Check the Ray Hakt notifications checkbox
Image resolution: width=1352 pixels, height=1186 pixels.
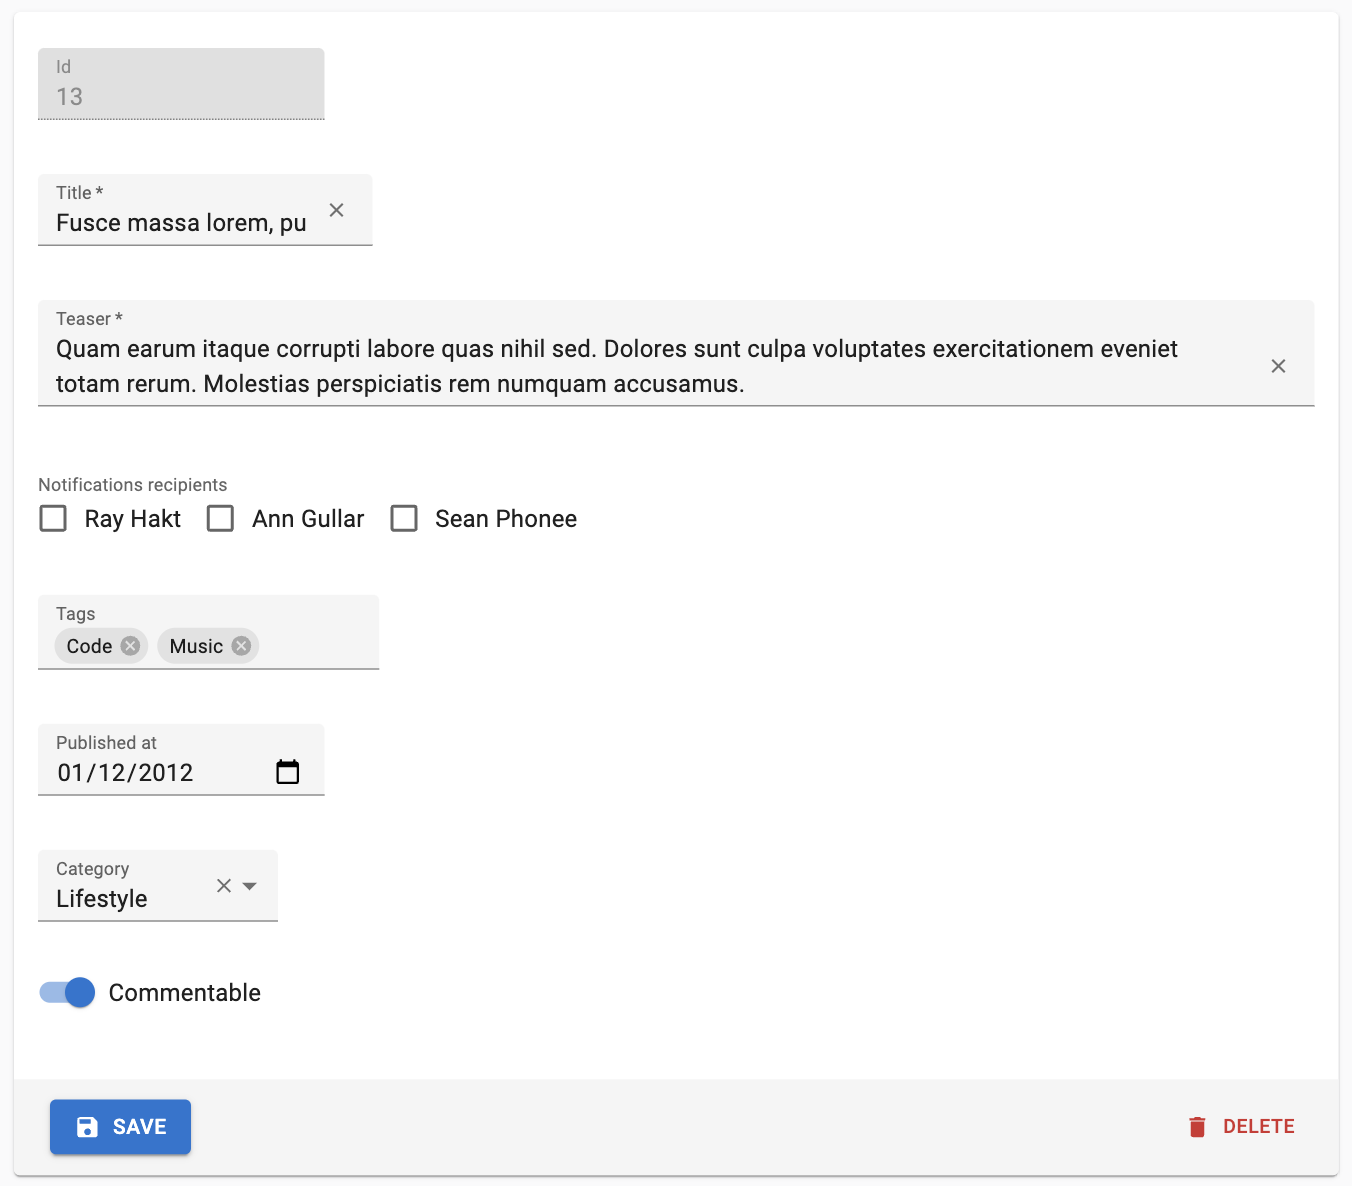pos(53,518)
